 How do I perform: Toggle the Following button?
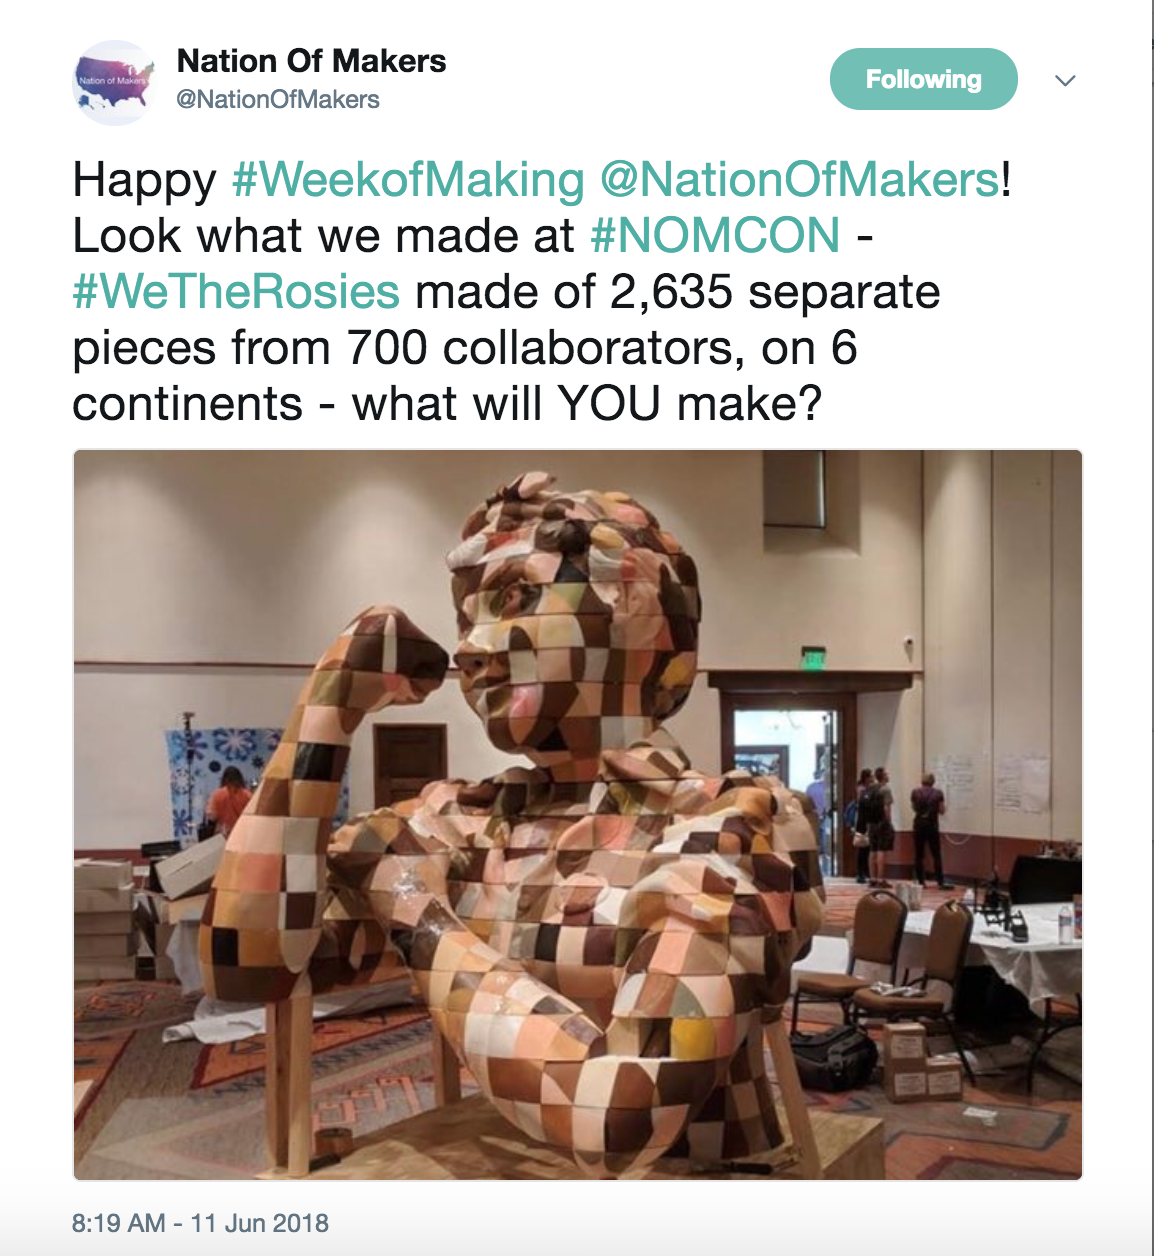coord(923,79)
